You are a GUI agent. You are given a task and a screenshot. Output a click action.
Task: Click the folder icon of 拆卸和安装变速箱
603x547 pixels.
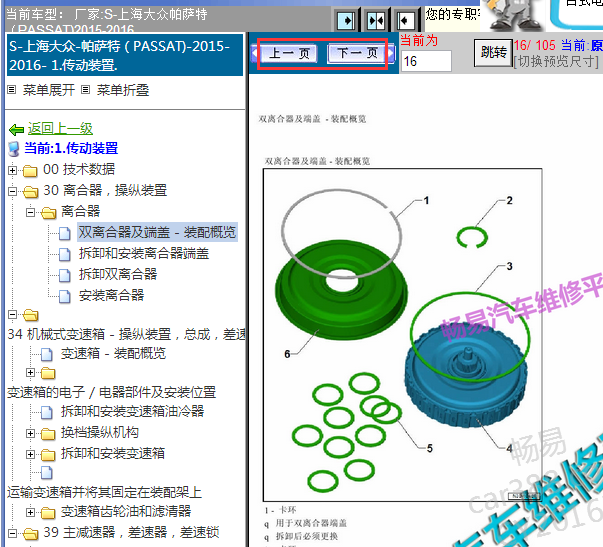tap(48, 455)
